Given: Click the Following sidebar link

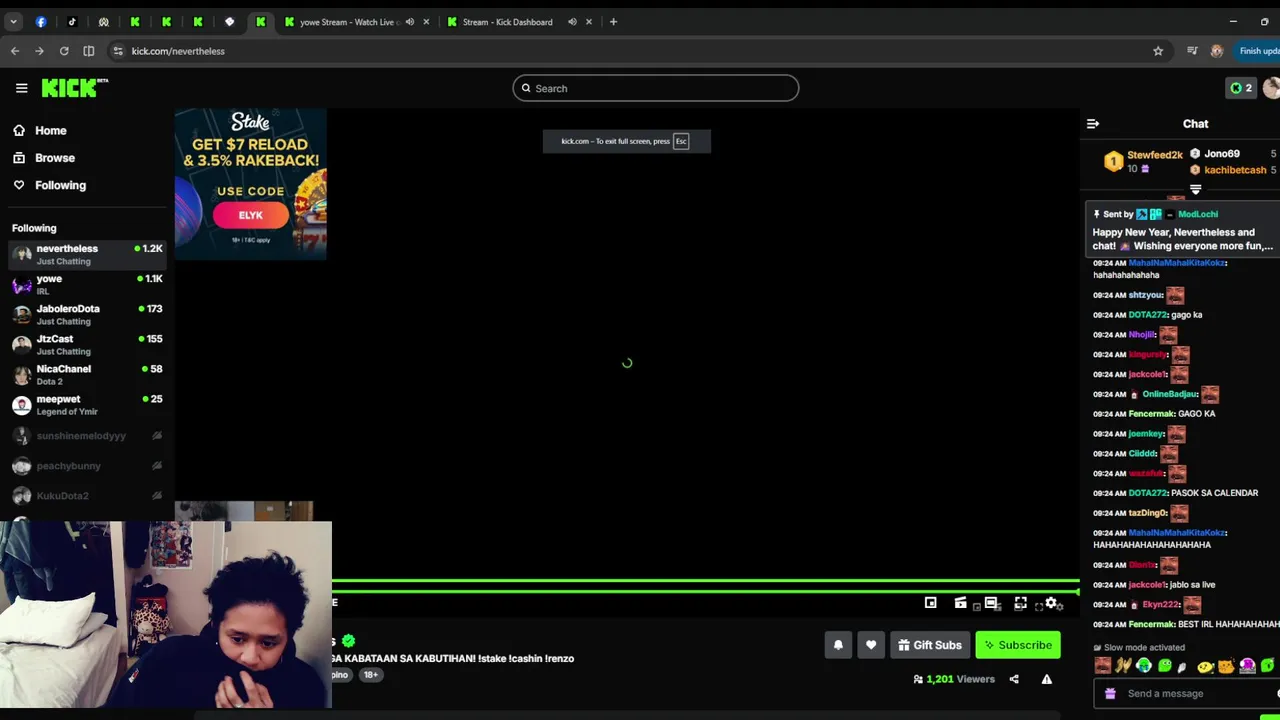Looking at the screenshot, I should click(60, 185).
